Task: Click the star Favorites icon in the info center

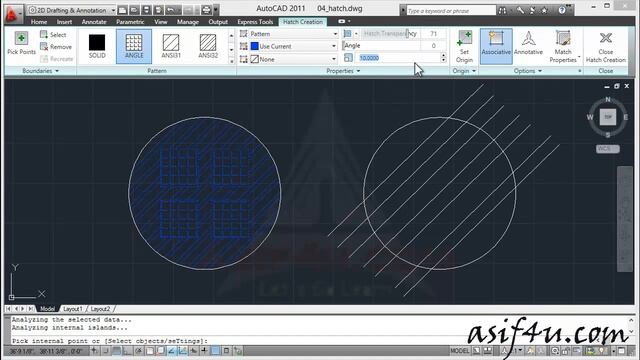Action: coord(544,11)
